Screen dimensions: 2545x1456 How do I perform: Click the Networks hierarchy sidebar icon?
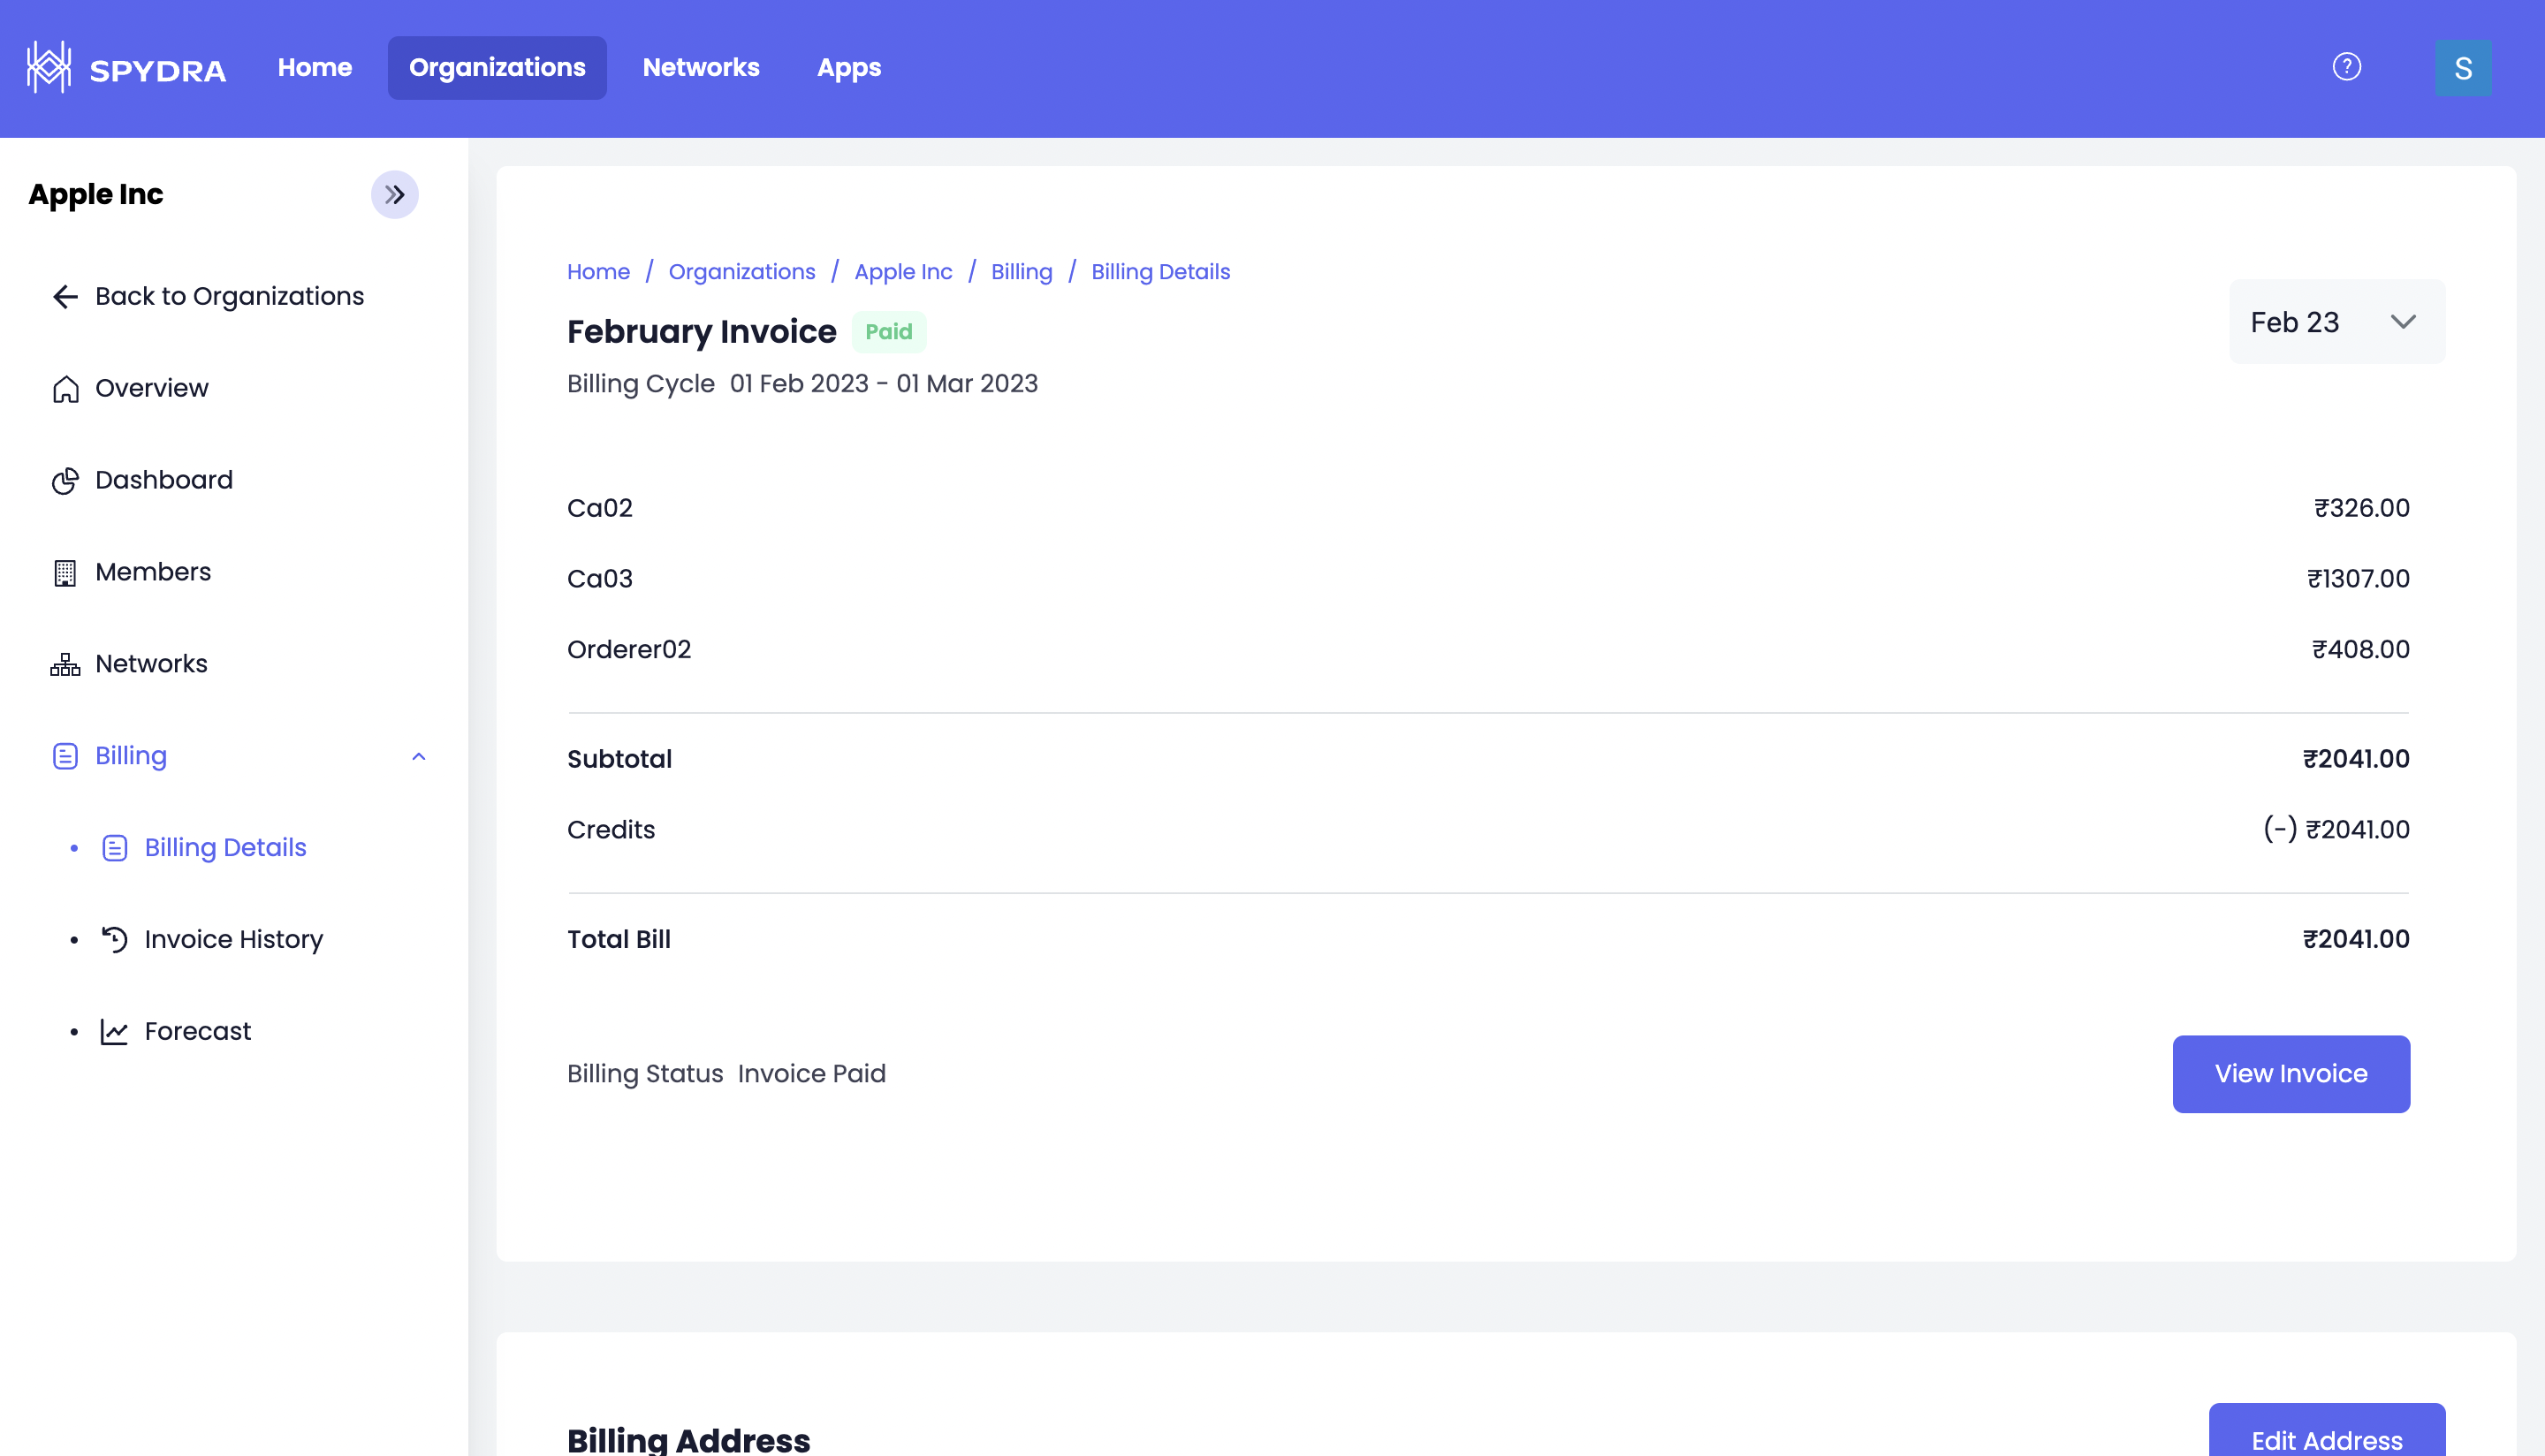tap(65, 665)
